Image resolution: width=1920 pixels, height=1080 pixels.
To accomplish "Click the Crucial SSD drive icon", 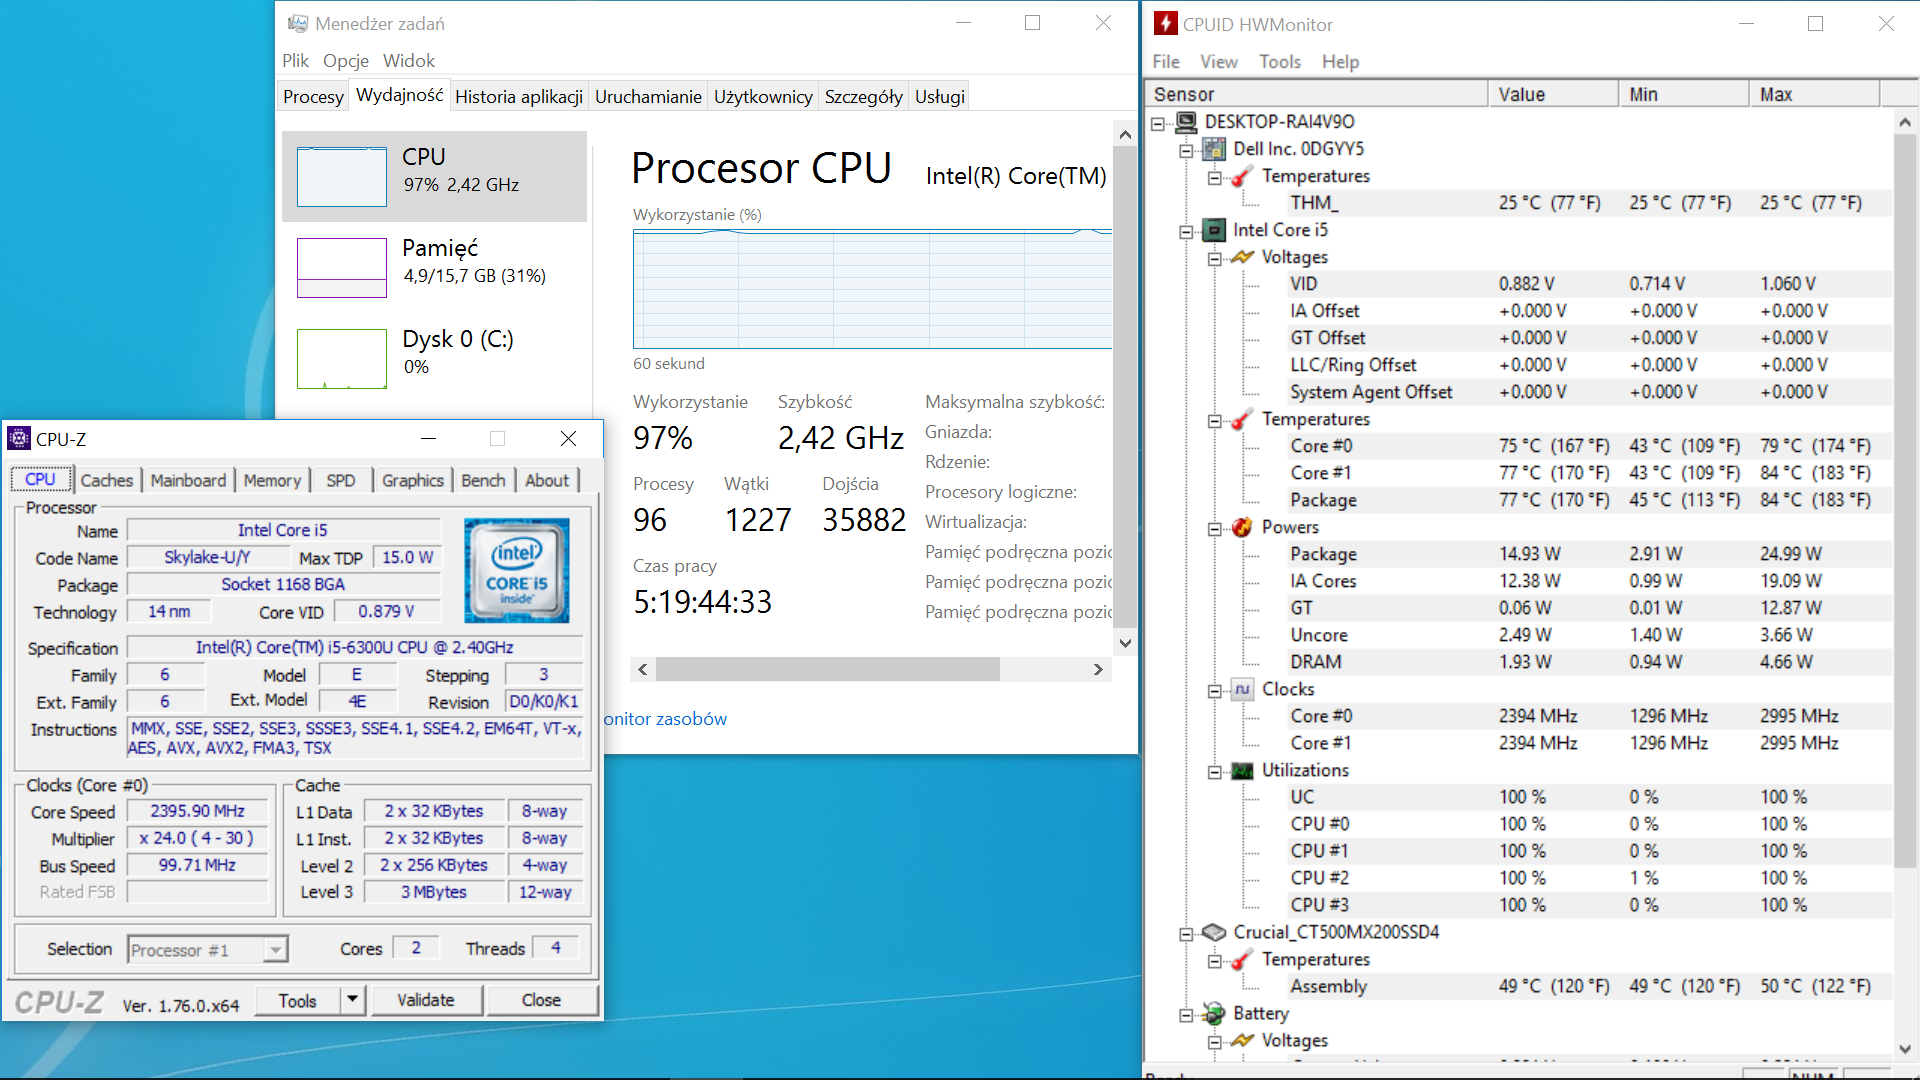I will (x=1214, y=932).
